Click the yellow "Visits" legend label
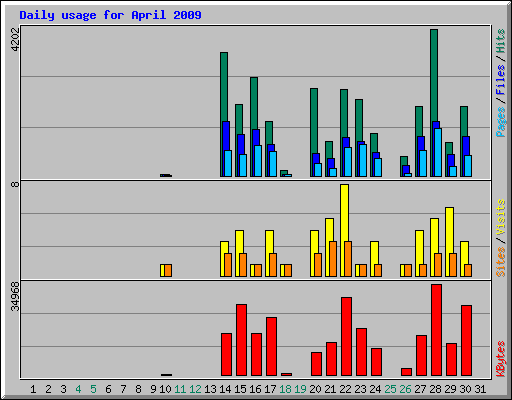 (500, 217)
